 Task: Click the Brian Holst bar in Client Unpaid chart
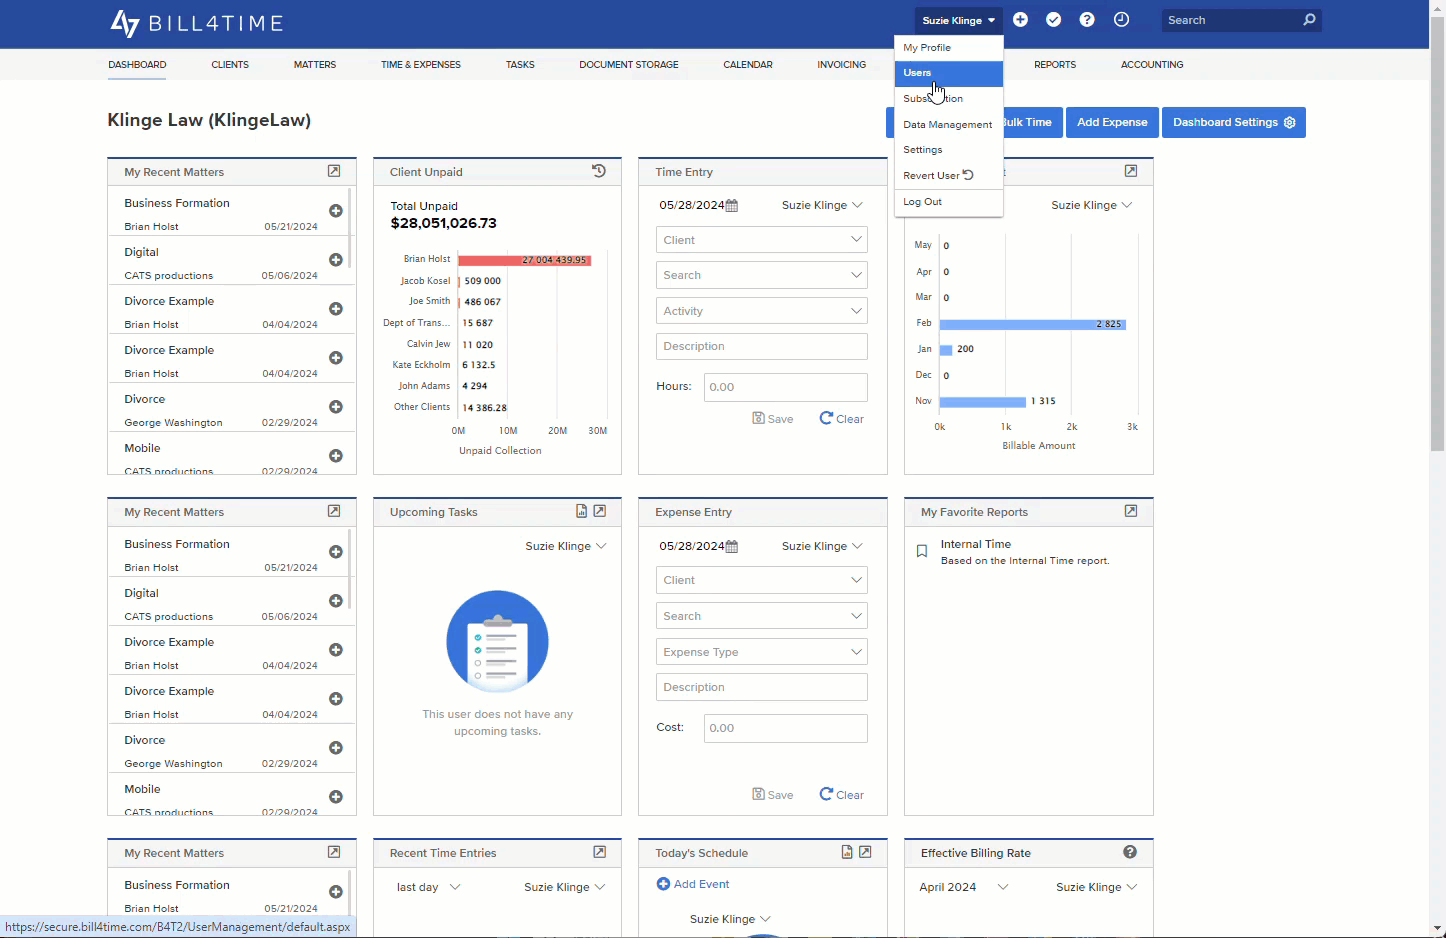(525, 260)
